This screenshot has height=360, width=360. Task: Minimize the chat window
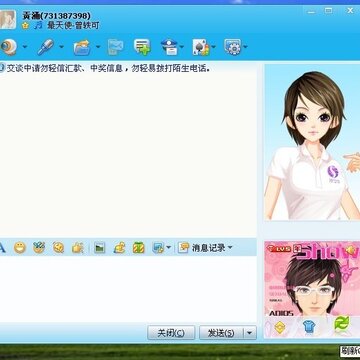click(x=311, y=11)
